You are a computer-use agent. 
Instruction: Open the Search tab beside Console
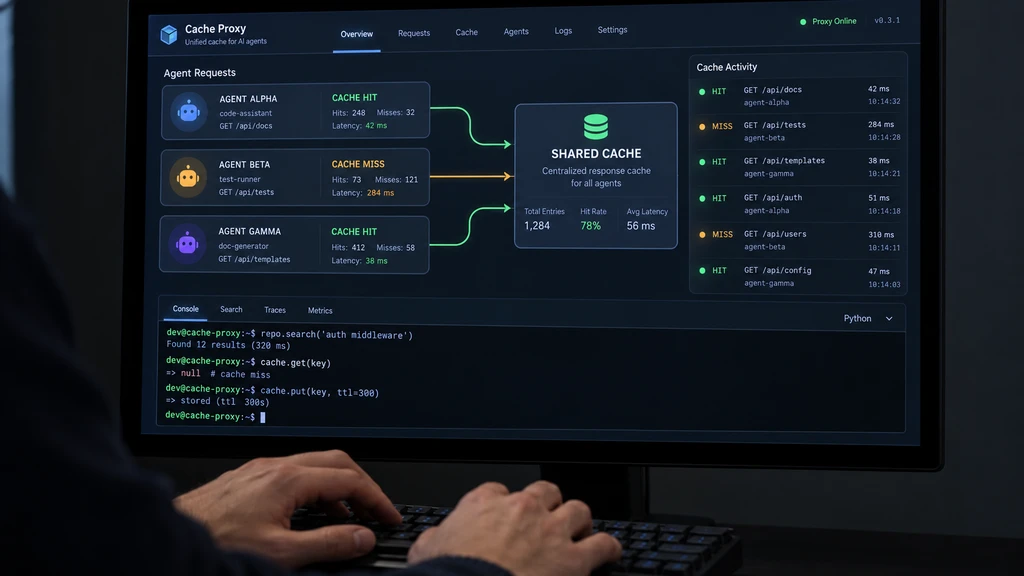tap(231, 310)
